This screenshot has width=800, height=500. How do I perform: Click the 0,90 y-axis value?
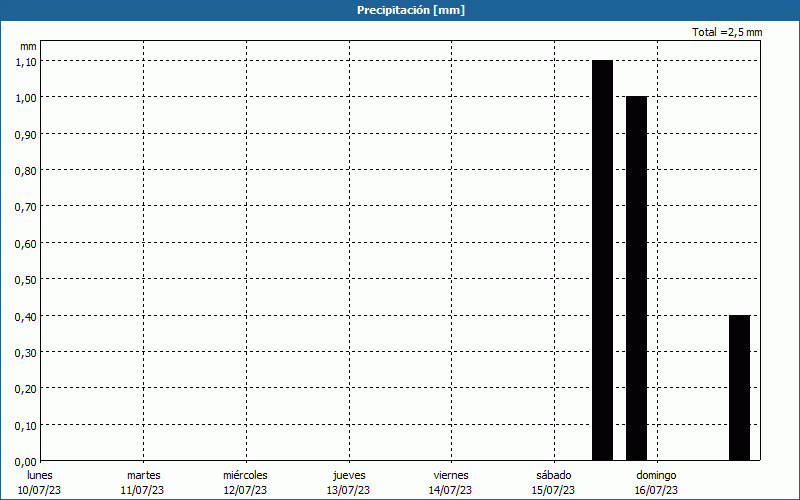click(x=26, y=135)
